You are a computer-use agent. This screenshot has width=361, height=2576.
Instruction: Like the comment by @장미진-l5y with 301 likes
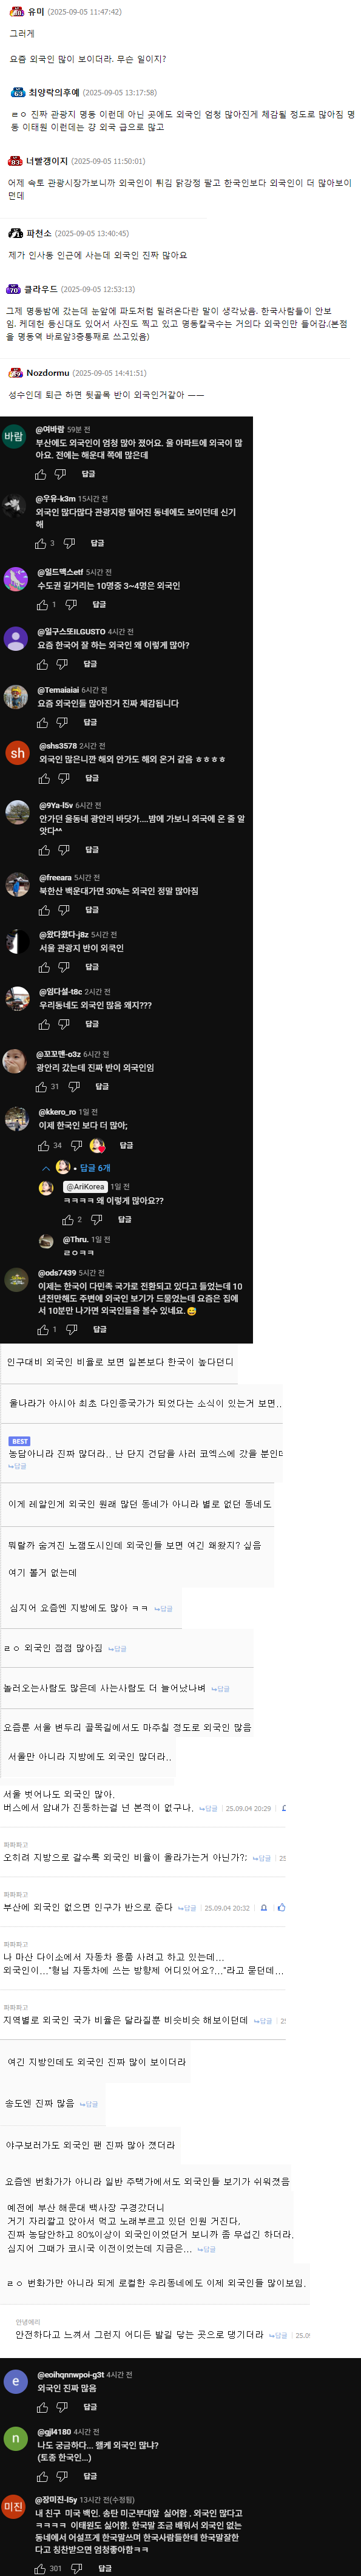(x=40, y=2567)
